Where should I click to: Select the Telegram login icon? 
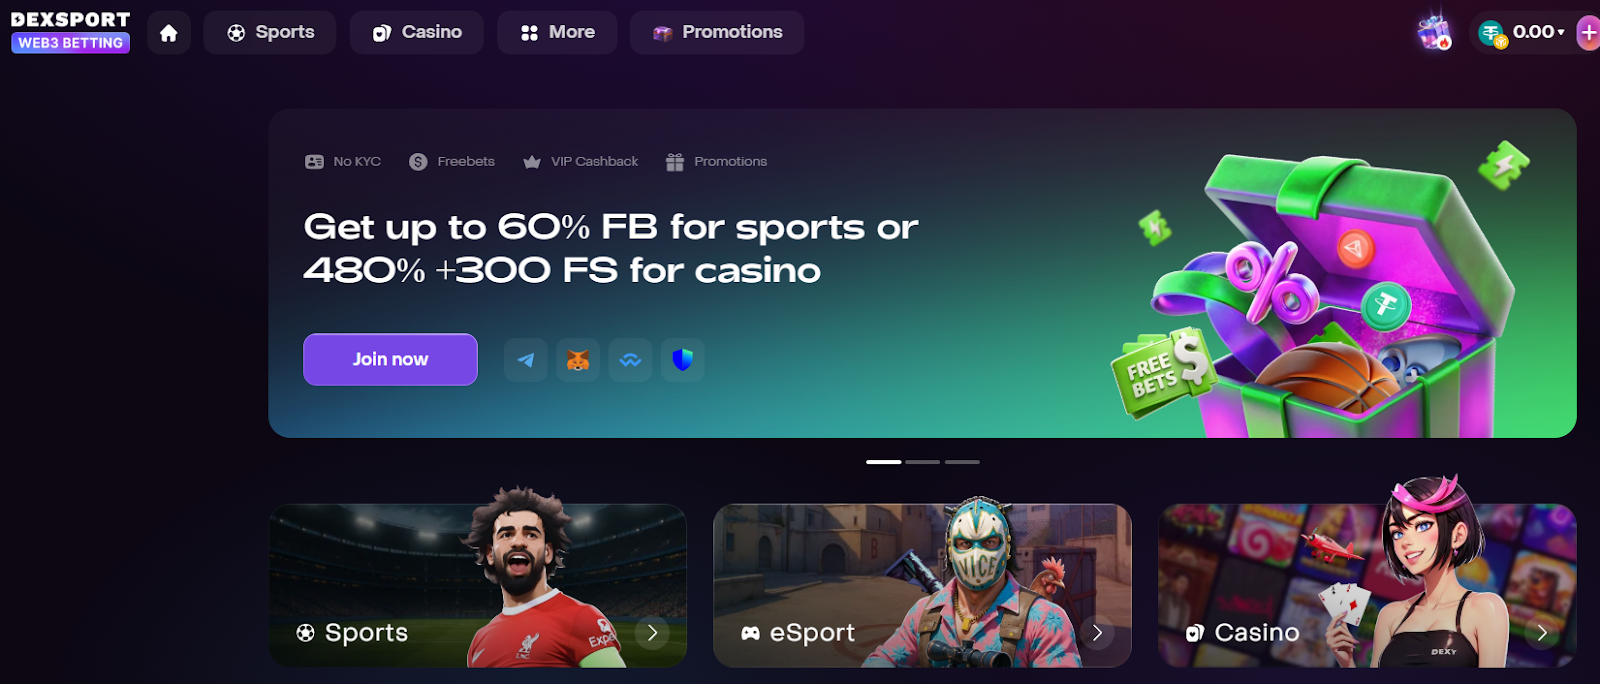(x=526, y=360)
